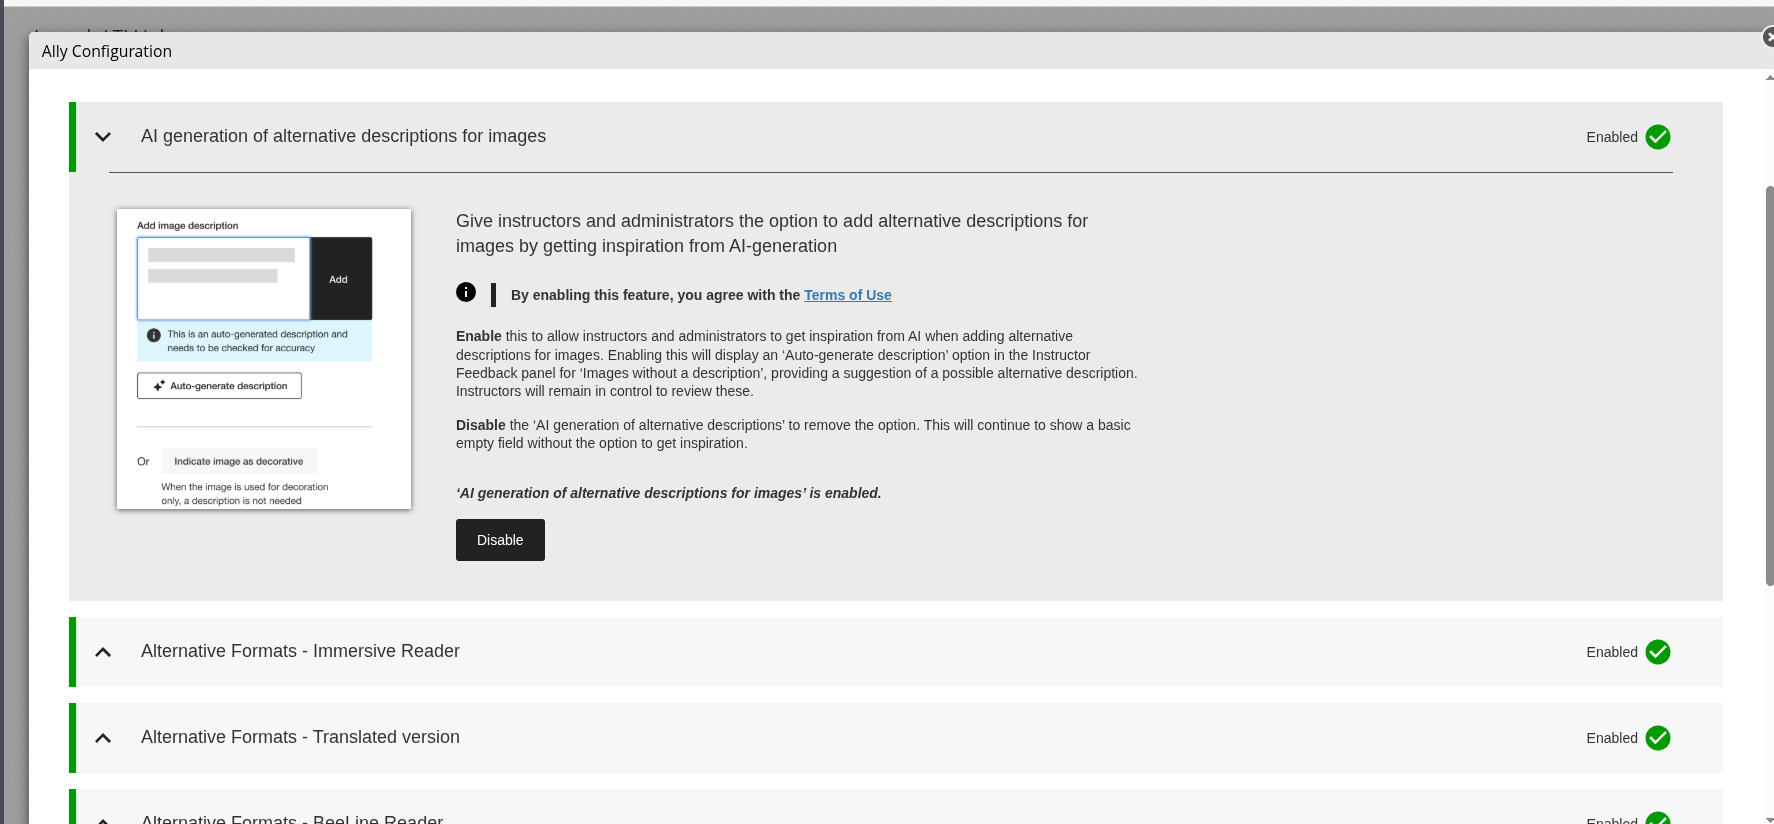Click the 'Give instructors and administrators' heading text
Image resolution: width=1774 pixels, height=824 pixels.
pos(772,233)
